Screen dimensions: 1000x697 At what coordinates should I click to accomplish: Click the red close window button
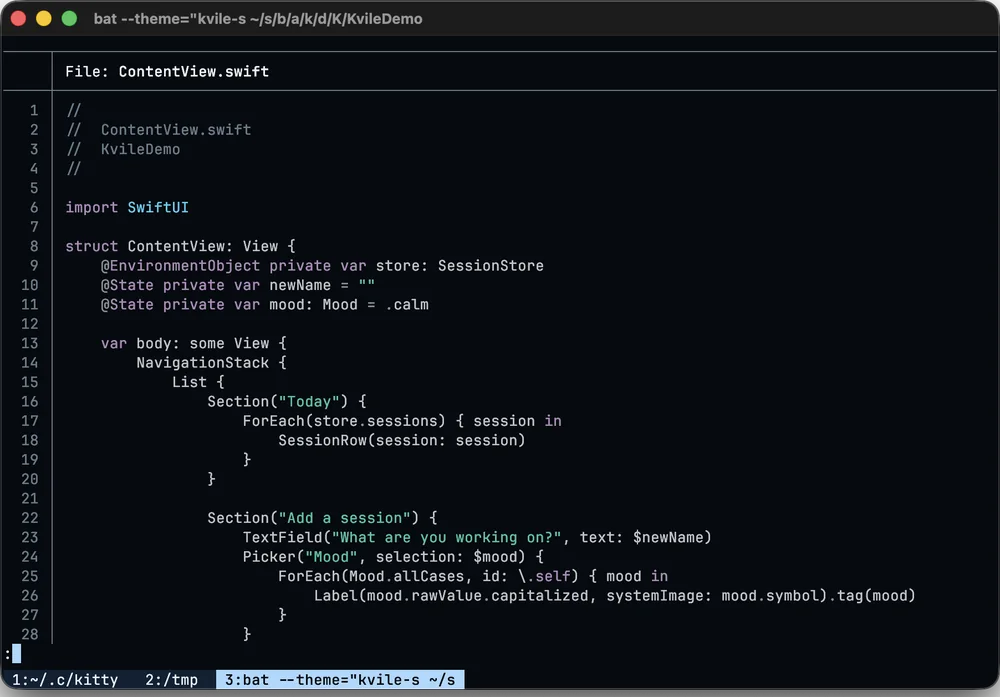point(18,18)
